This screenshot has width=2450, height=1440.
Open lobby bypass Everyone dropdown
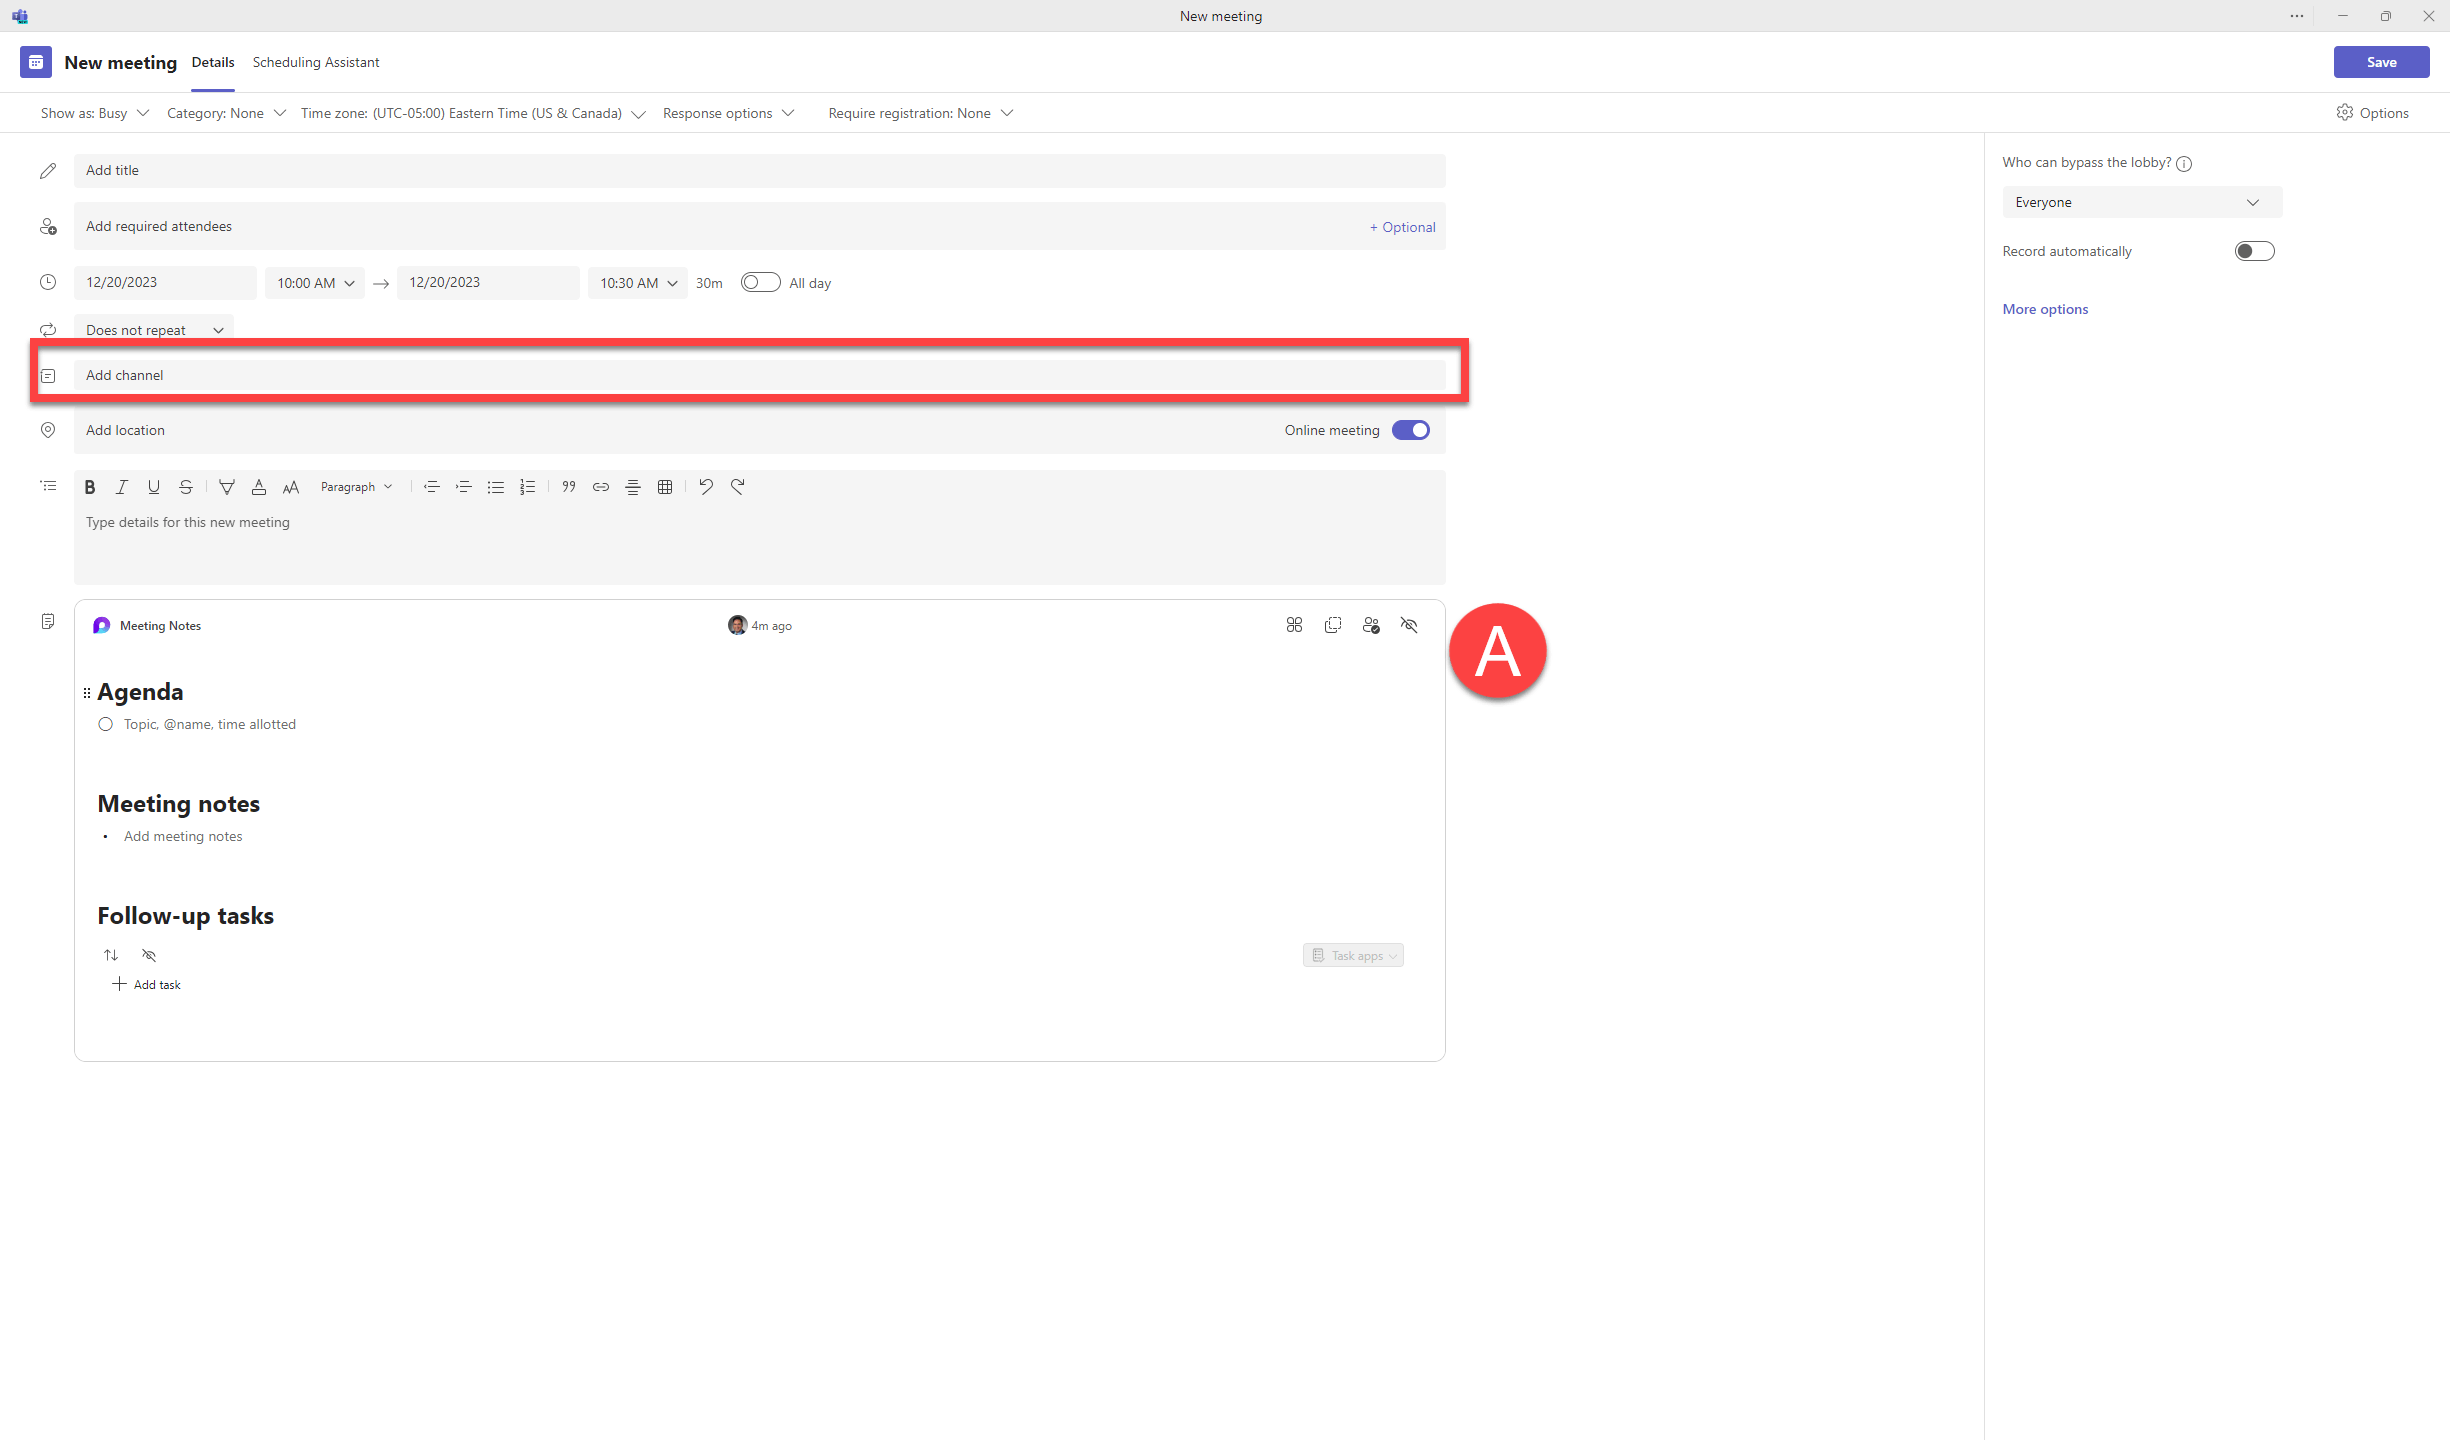[2141, 202]
